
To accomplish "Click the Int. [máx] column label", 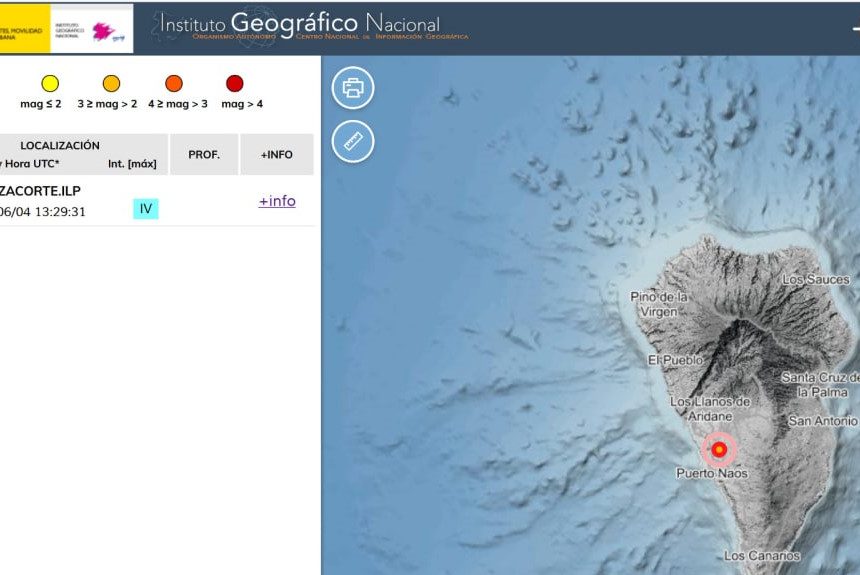I will [x=132, y=164].
